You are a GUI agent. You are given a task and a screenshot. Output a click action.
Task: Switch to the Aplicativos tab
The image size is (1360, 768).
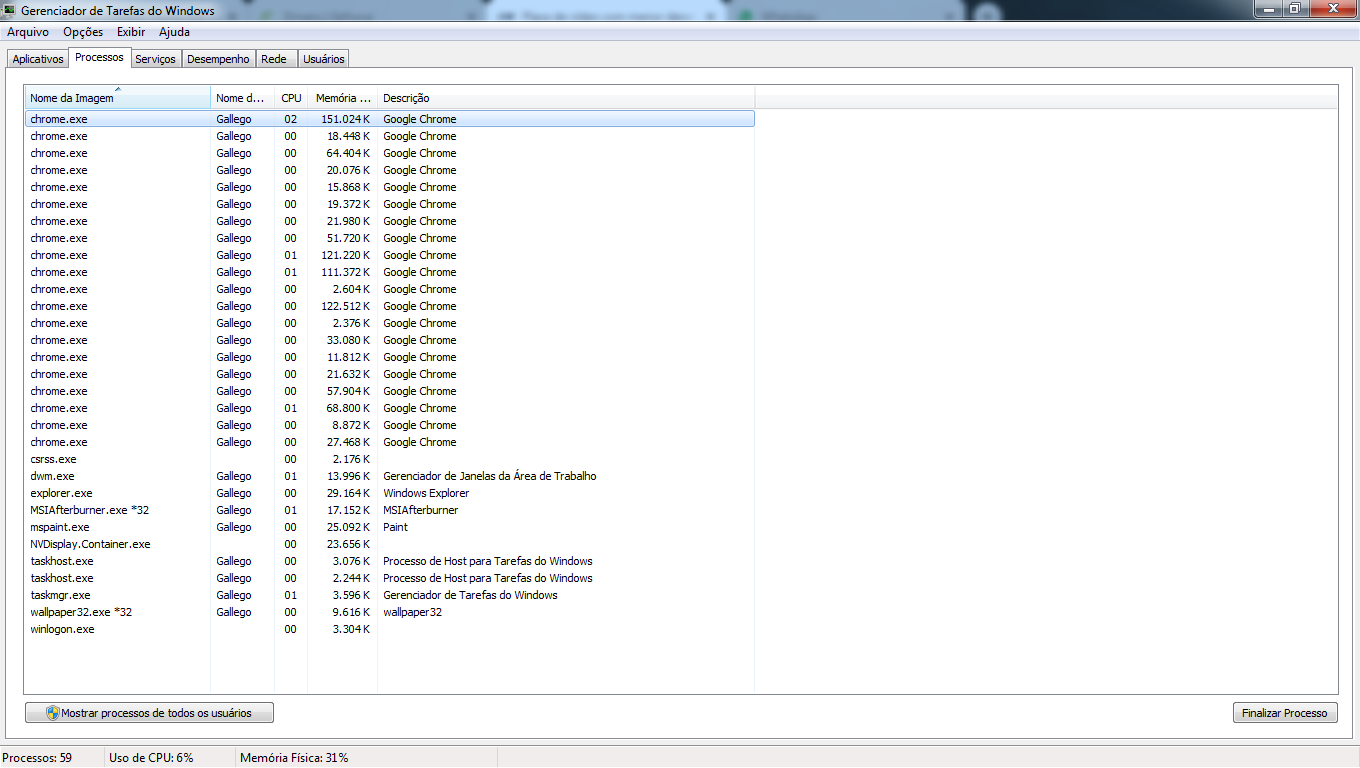point(38,59)
